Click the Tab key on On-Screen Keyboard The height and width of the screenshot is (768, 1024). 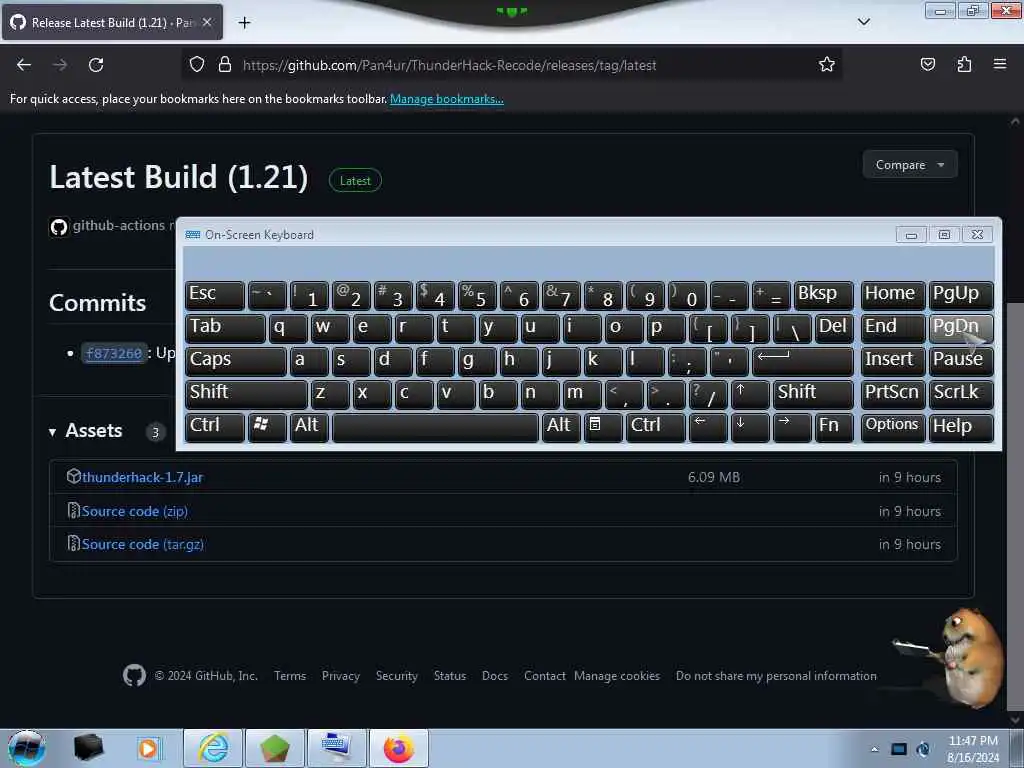[x=225, y=328]
